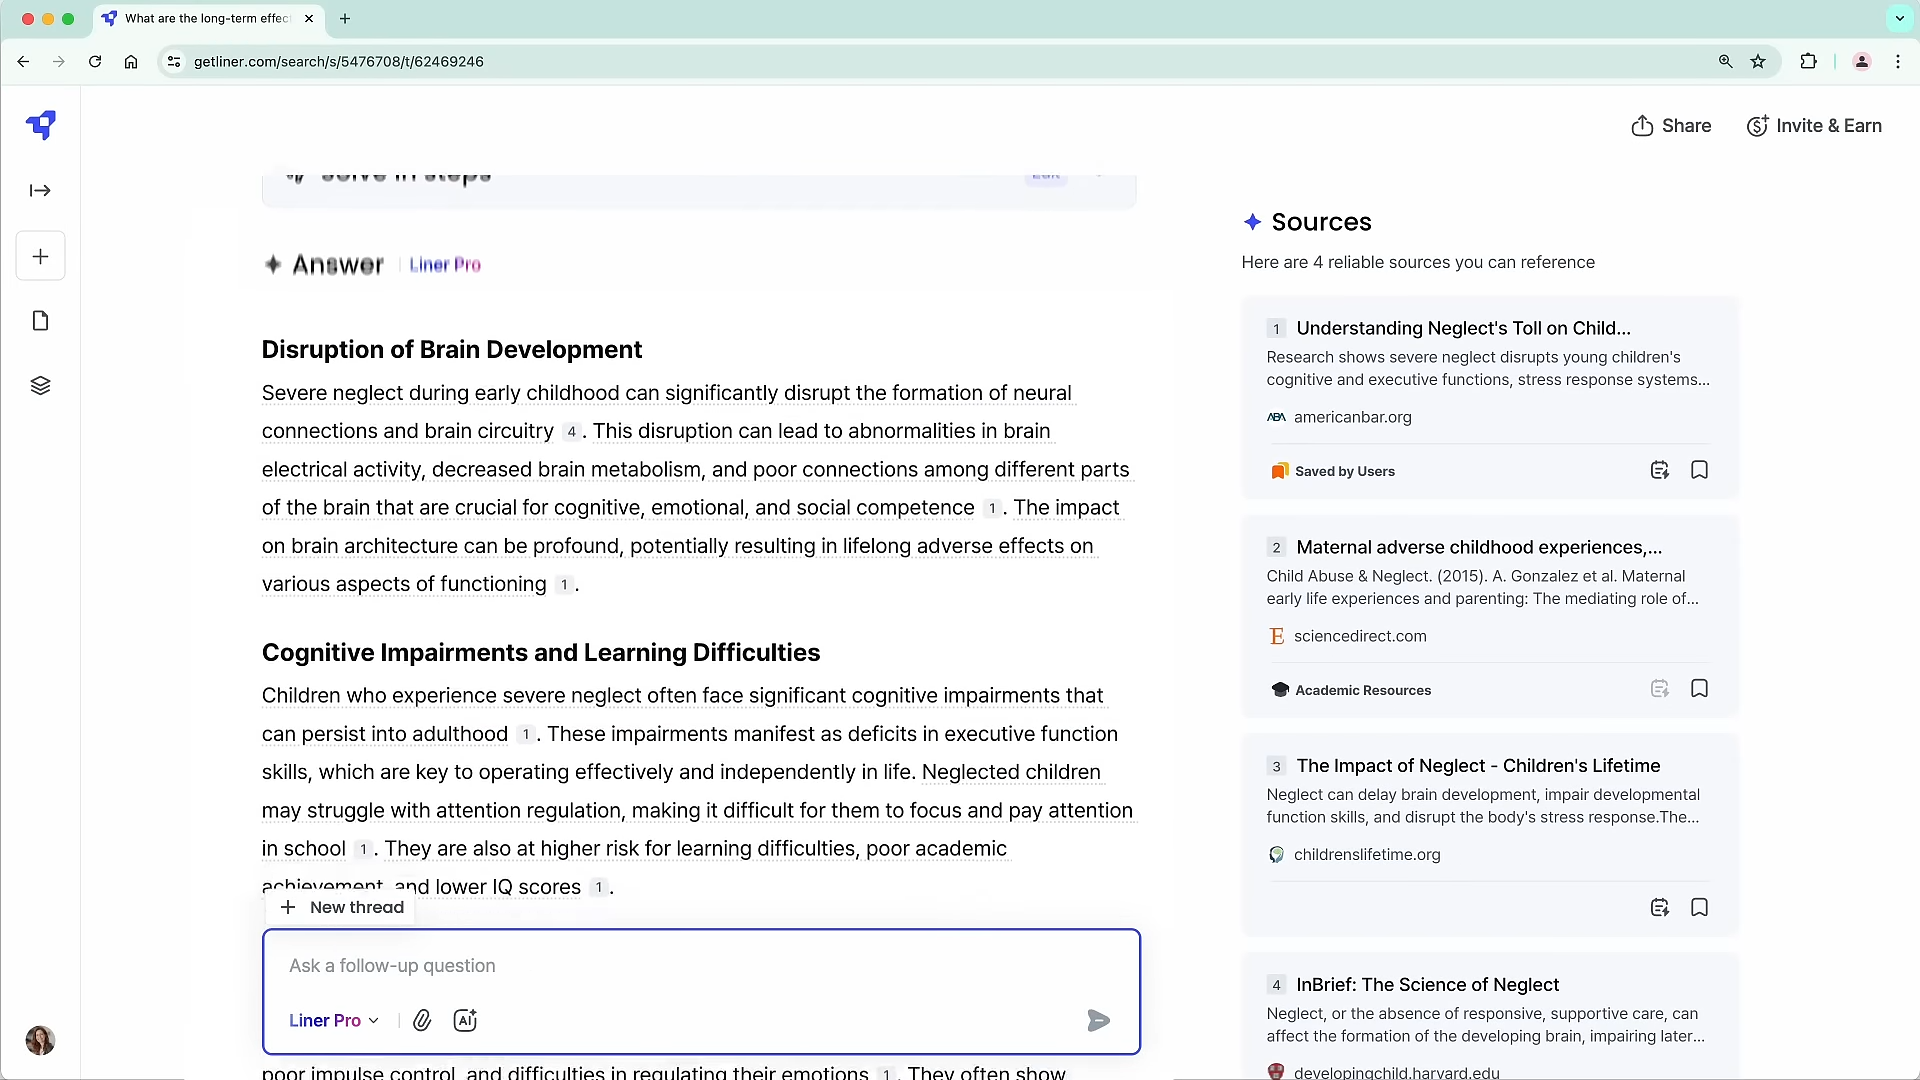
Task: Add citation for americanbar.org source
Action: point(1659,470)
